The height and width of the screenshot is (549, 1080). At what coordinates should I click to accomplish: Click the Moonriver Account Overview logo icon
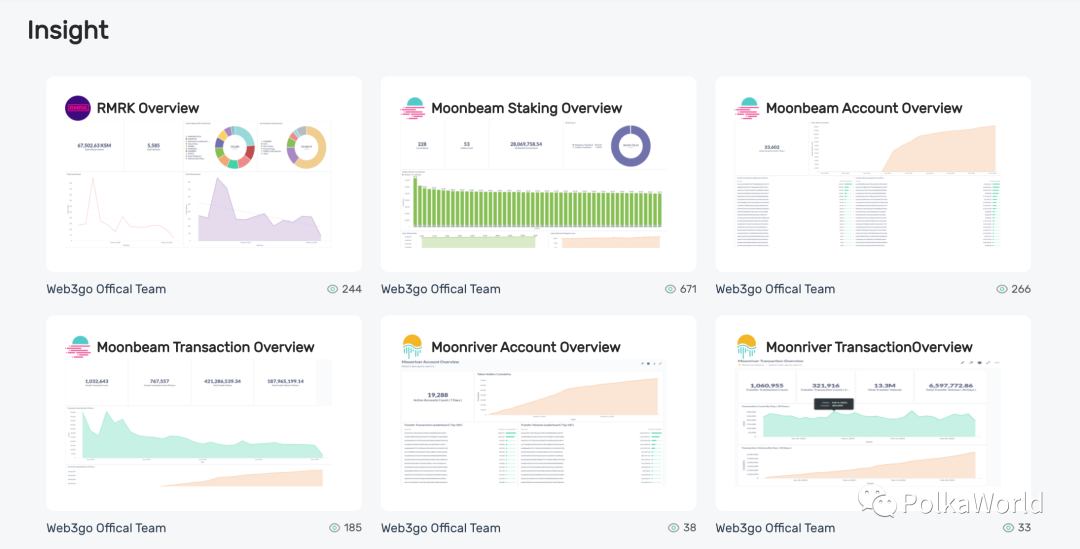point(412,346)
